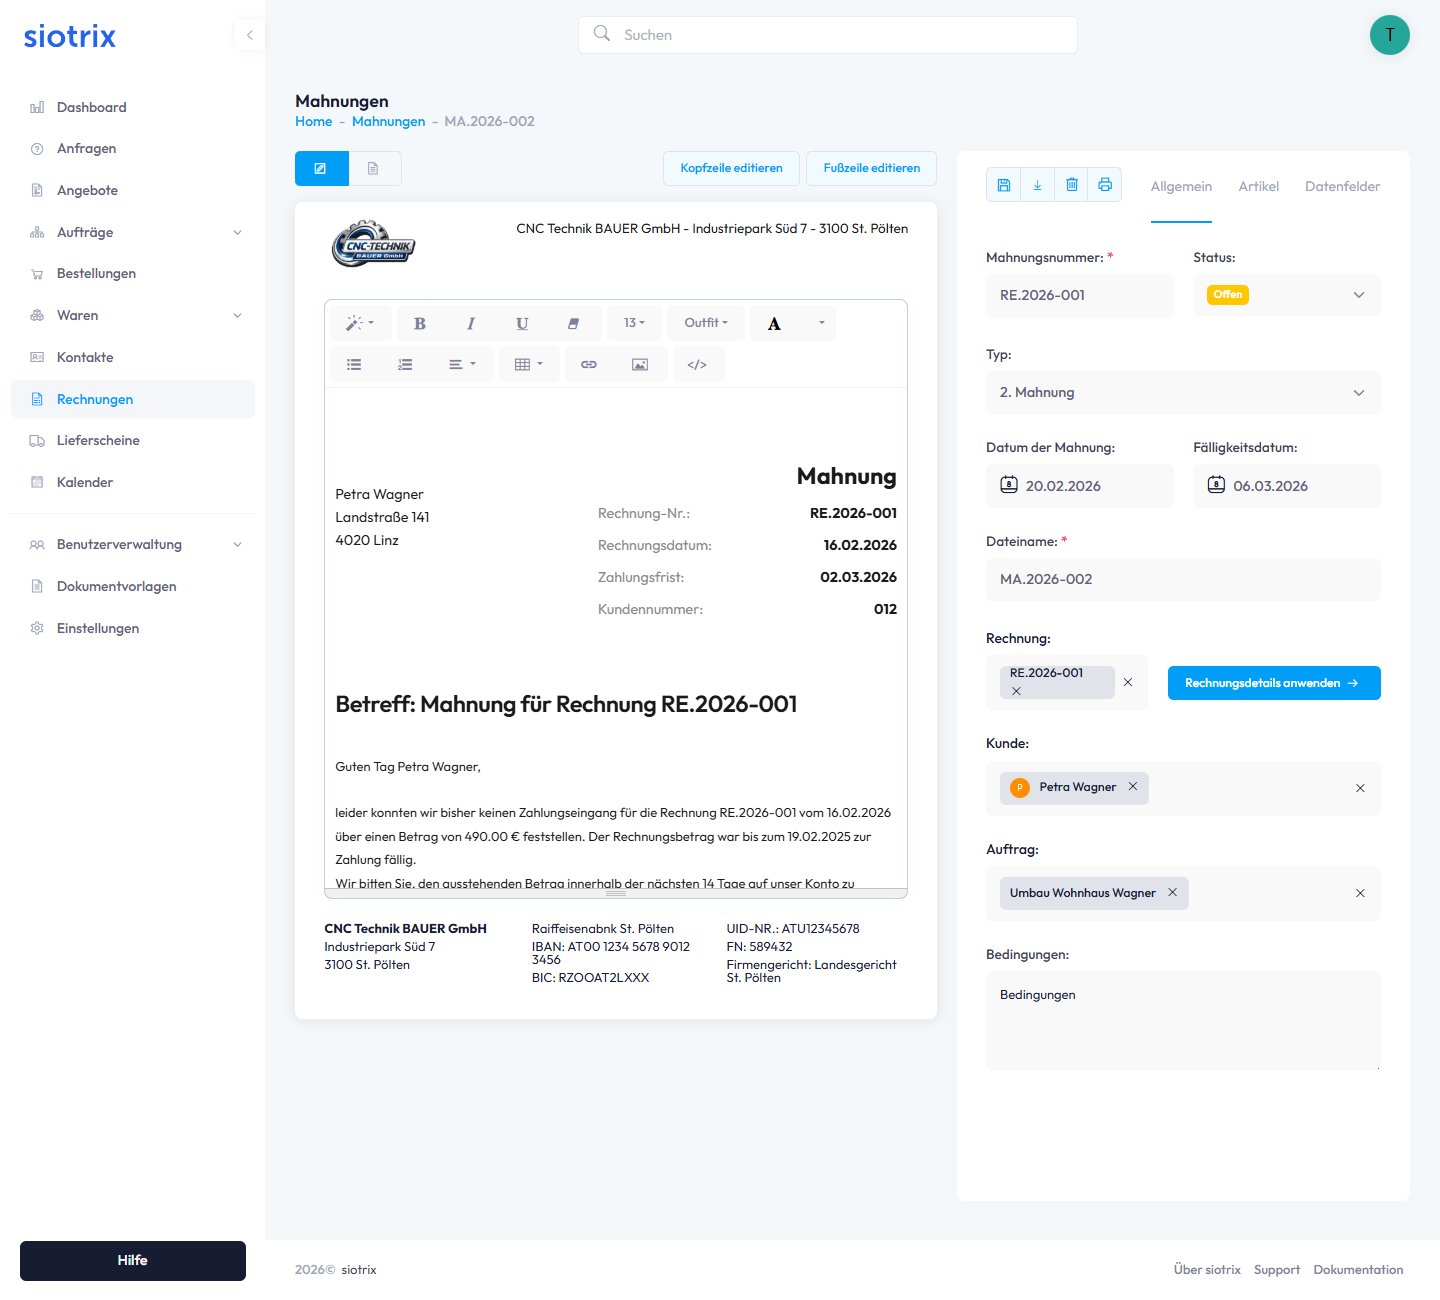The height and width of the screenshot is (1300, 1440).
Task: Open the Datenfelder tab
Action: tap(1342, 187)
